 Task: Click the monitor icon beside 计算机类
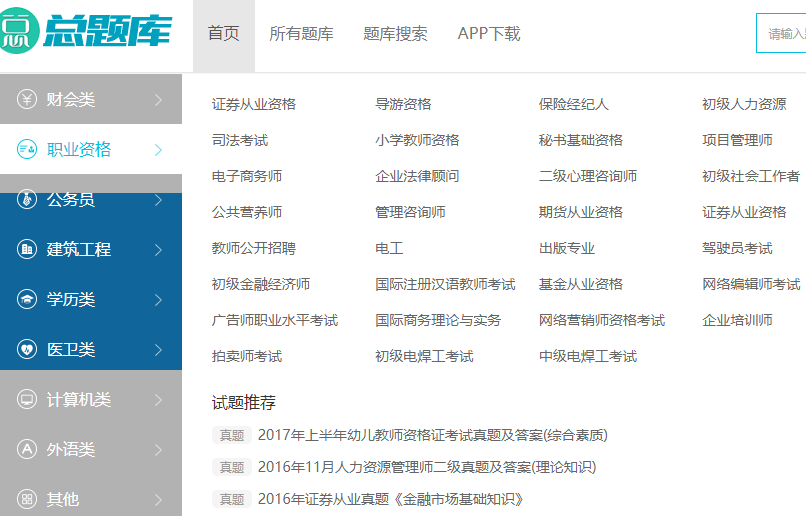(x=27, y=399)
